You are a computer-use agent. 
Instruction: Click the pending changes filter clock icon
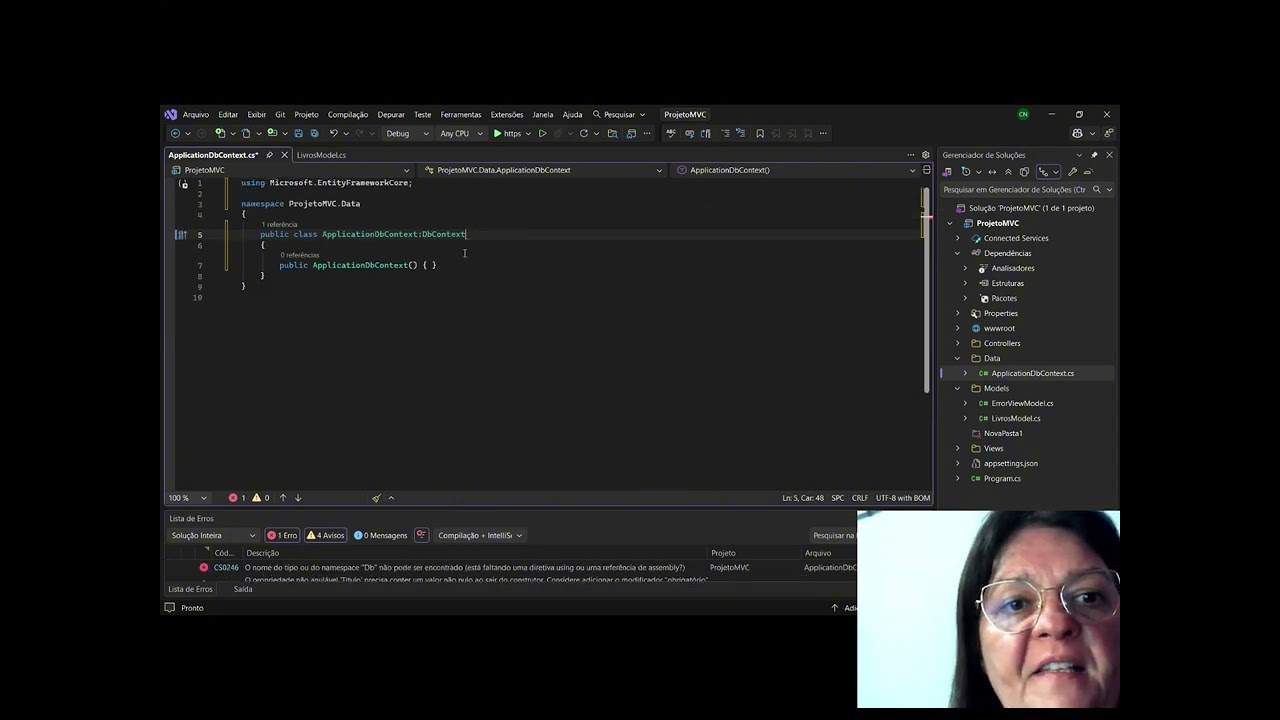coord(966,172)
